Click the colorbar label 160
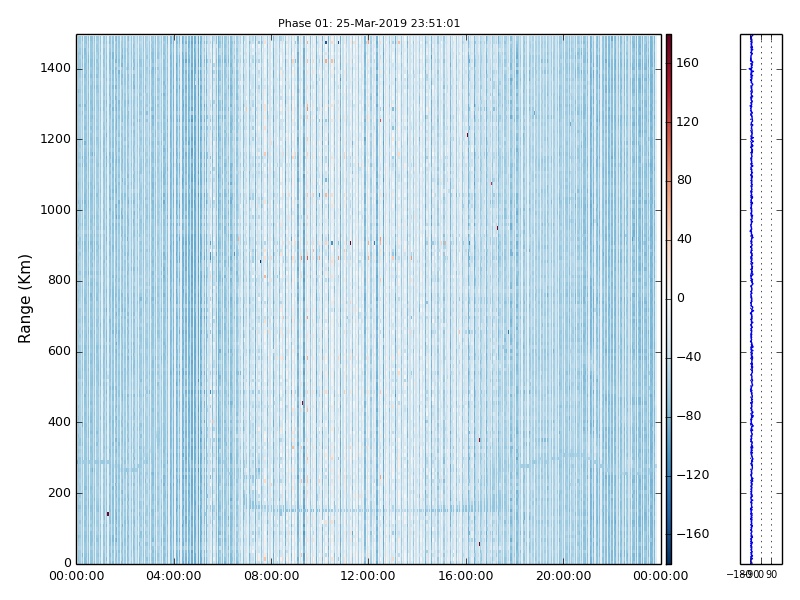Screen dimensions: 800x600 [687, 63]
